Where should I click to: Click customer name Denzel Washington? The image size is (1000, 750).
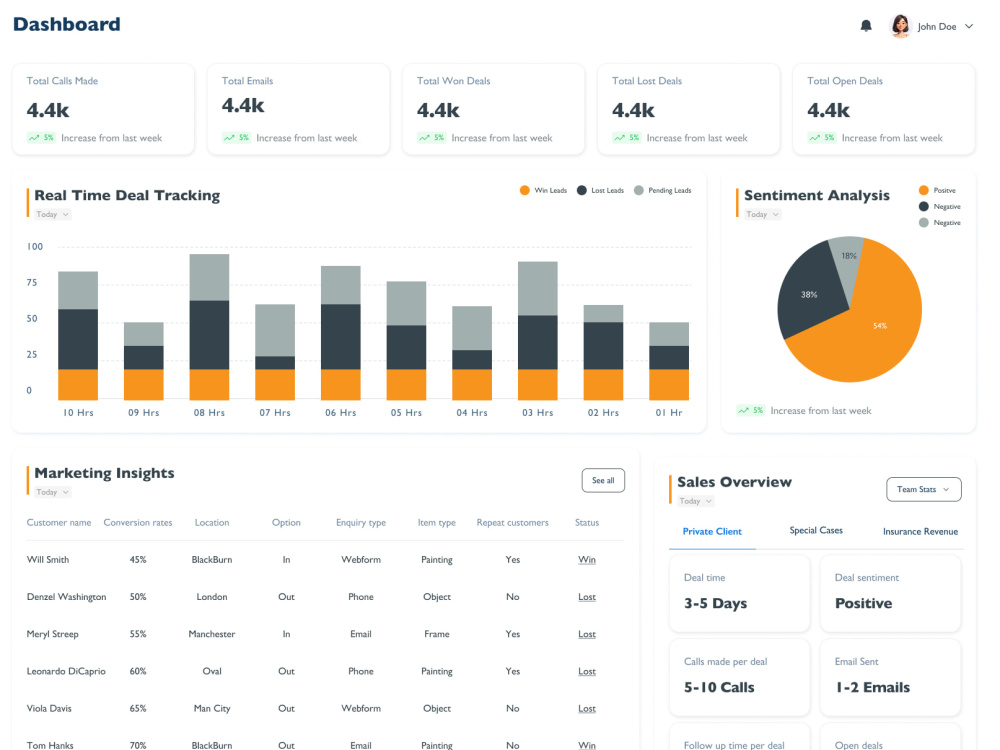coord(66,597)
